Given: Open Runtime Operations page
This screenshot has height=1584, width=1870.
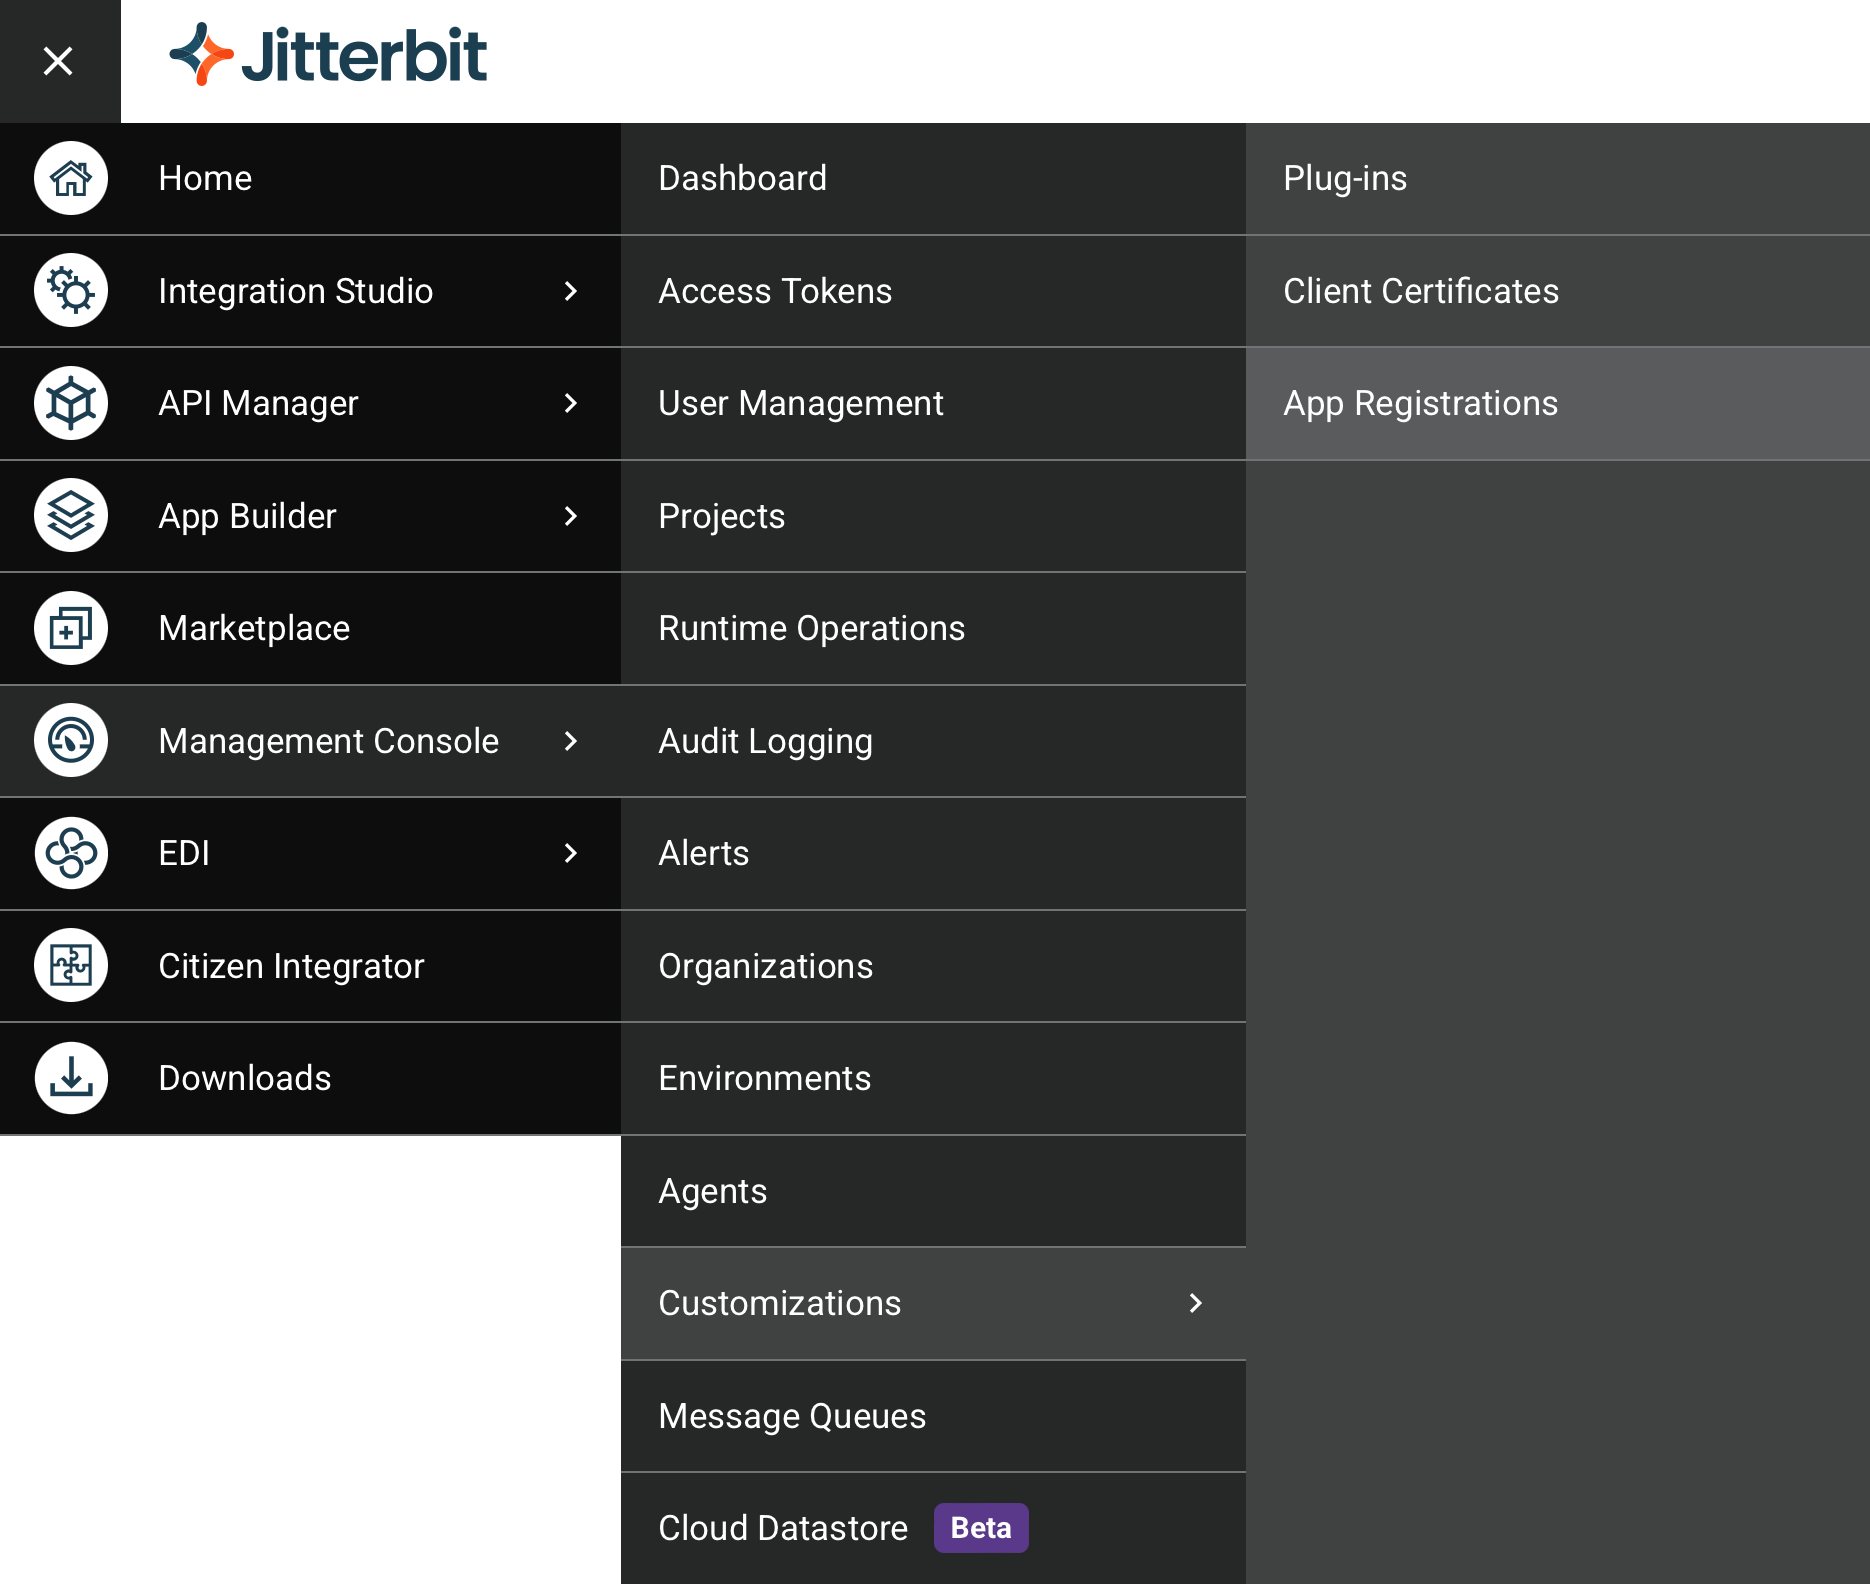Looking at the screenshot, I should [933, 629].
